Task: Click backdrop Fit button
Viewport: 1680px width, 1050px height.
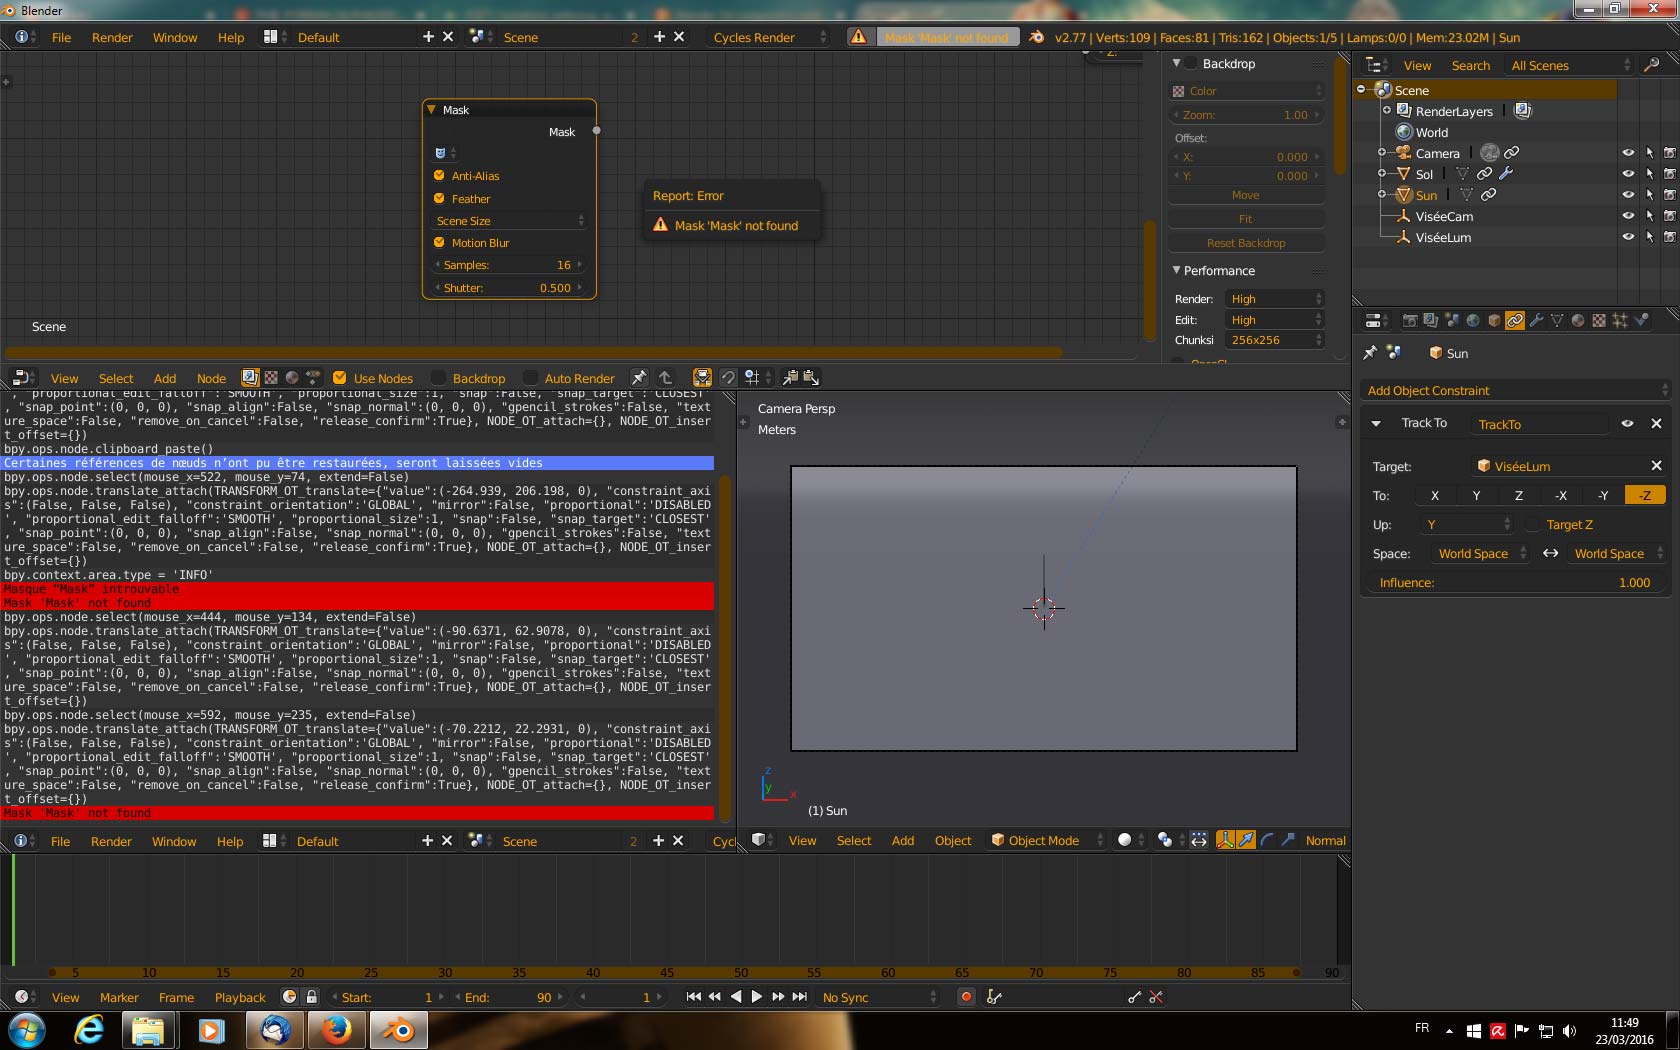Action: [1246, 219]
